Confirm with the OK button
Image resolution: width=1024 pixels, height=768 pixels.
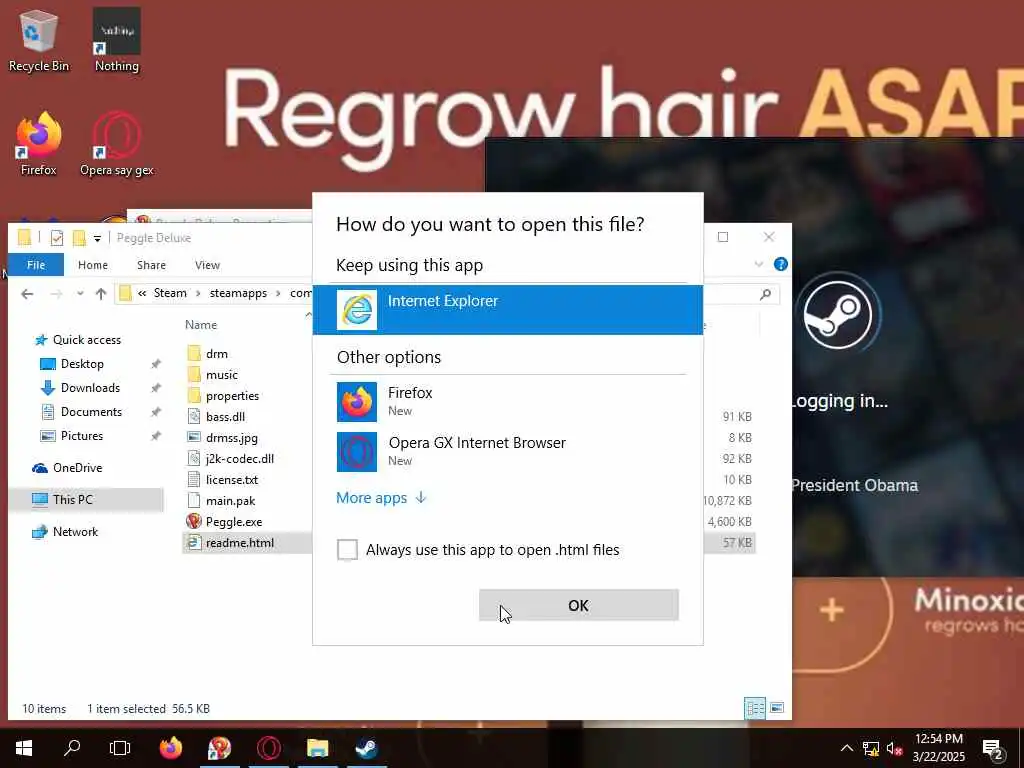coord(579,605)
